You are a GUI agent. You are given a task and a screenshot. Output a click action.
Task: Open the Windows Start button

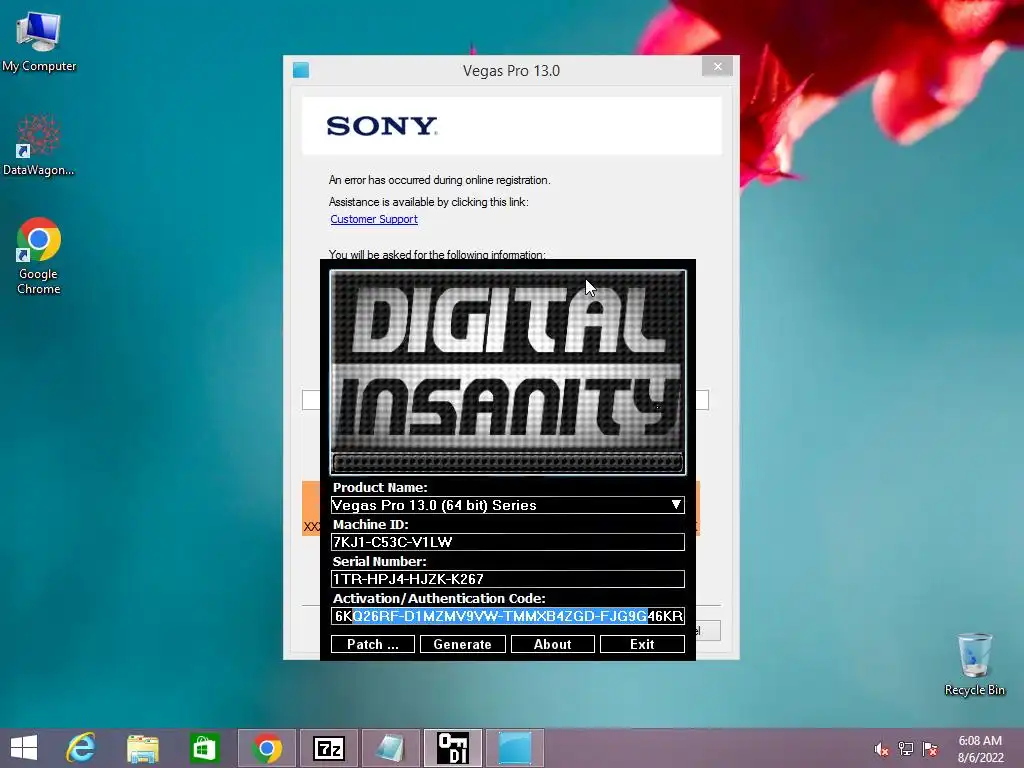tap(24, 748)
